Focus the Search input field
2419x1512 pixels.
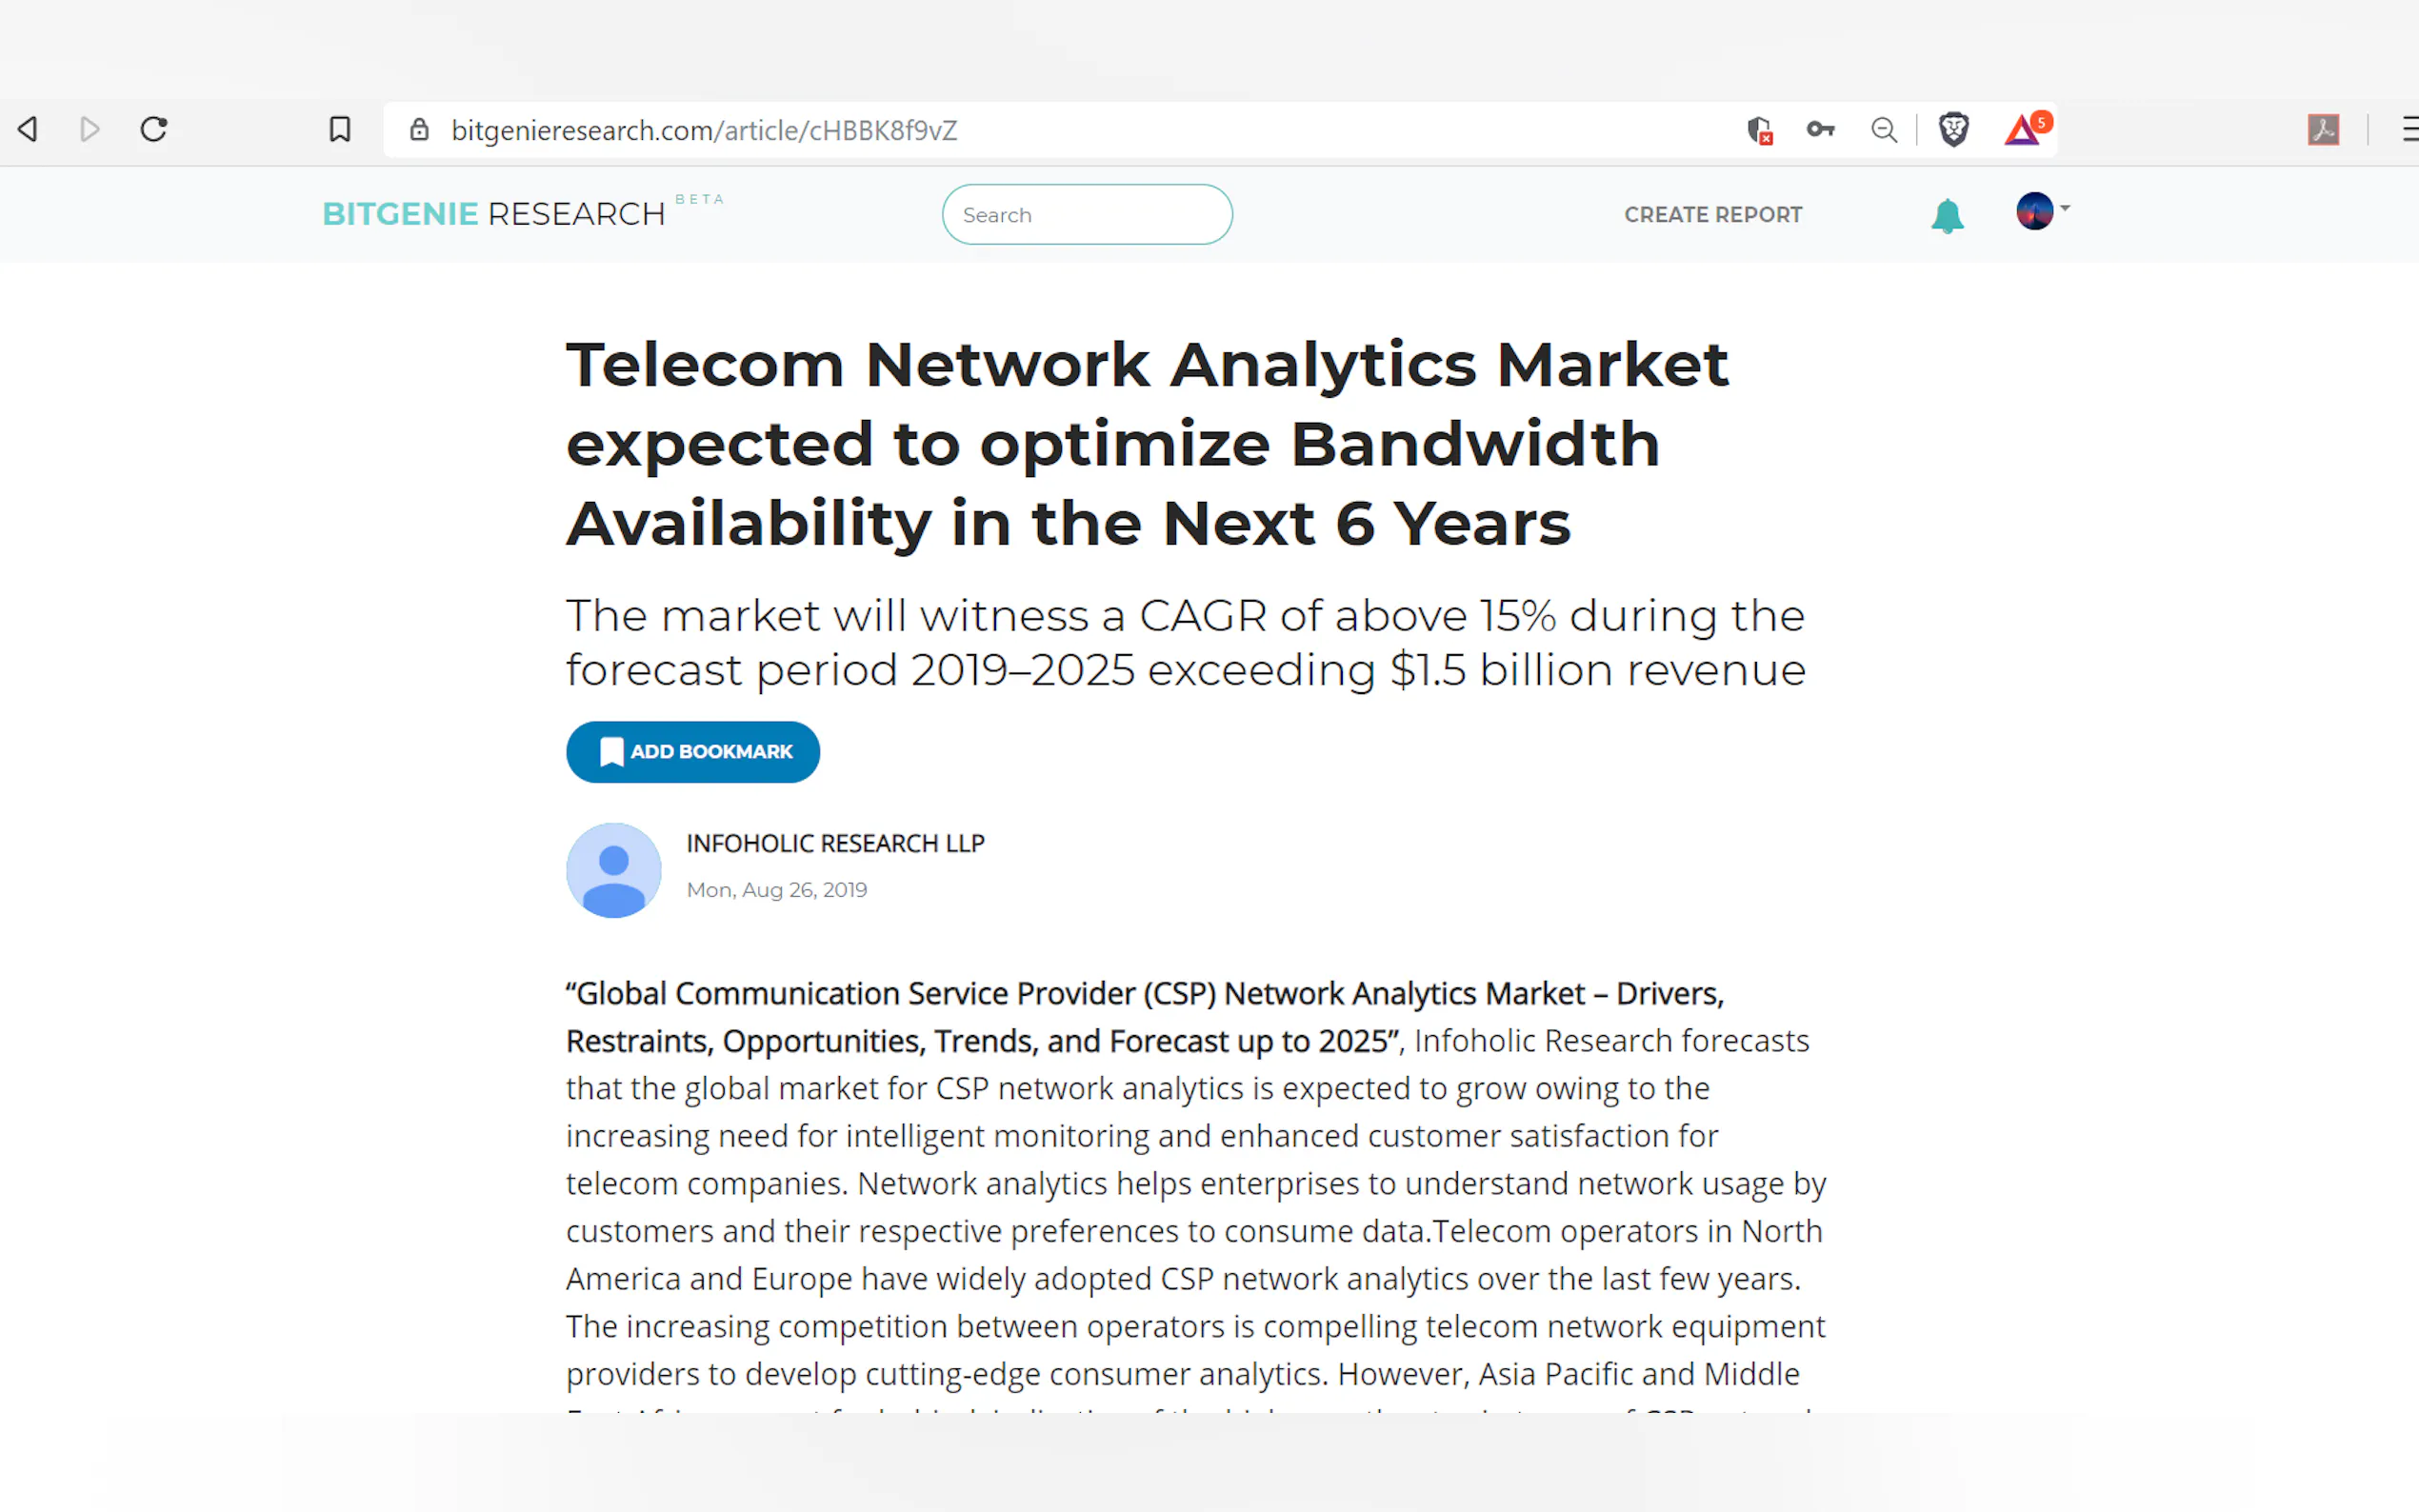click(1087, 214)
